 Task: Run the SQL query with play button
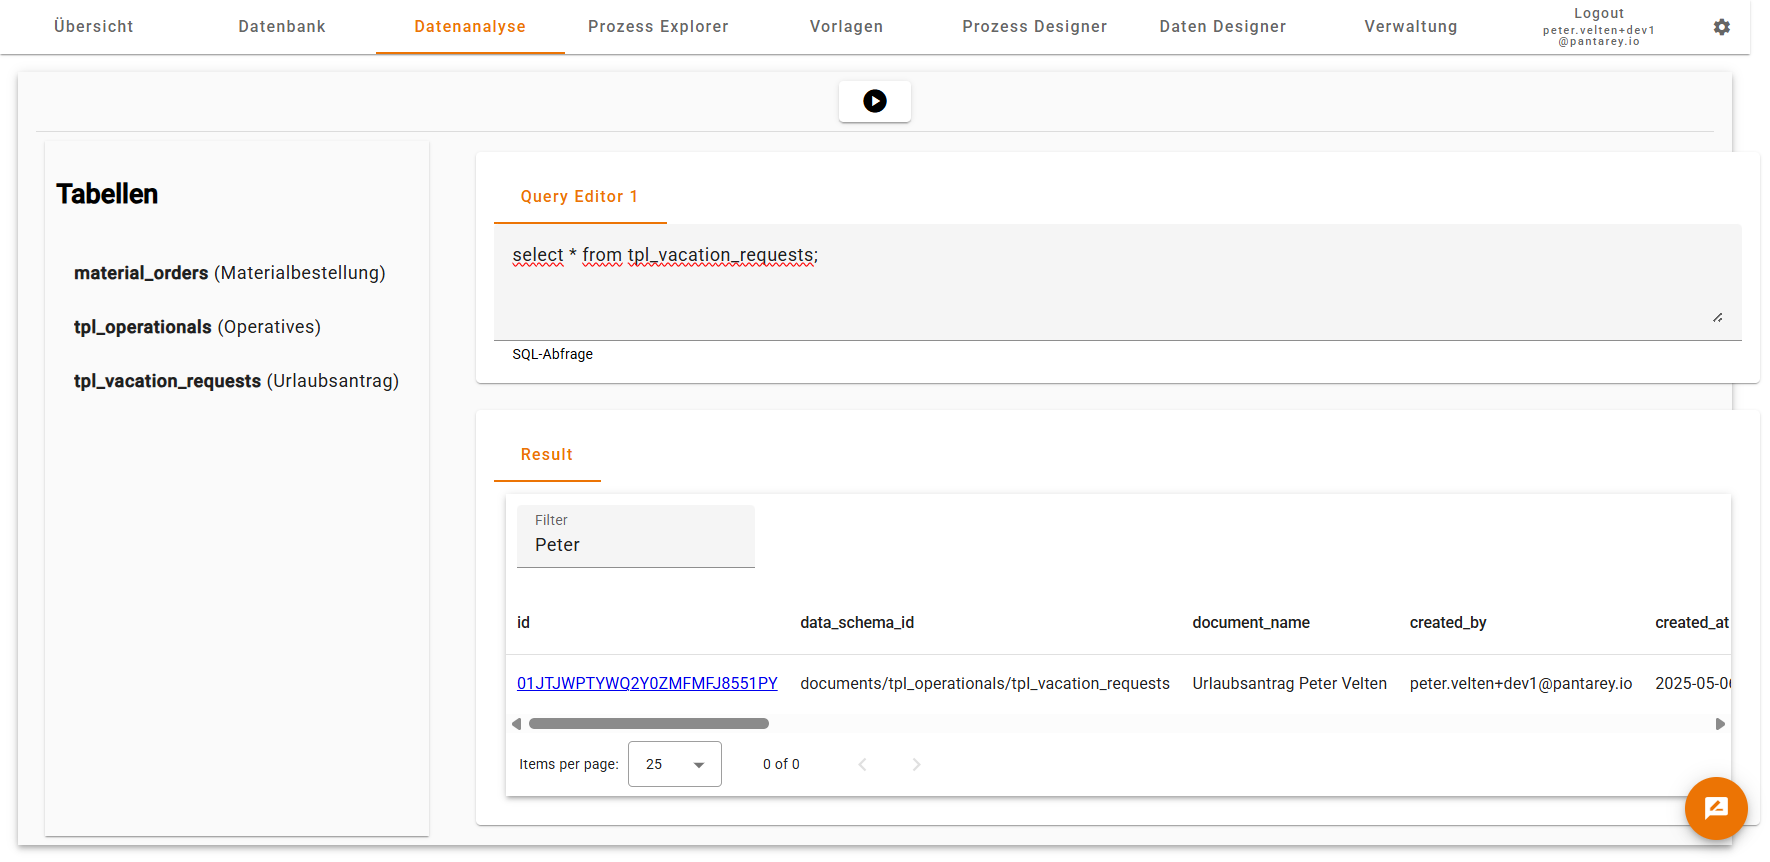874,101
